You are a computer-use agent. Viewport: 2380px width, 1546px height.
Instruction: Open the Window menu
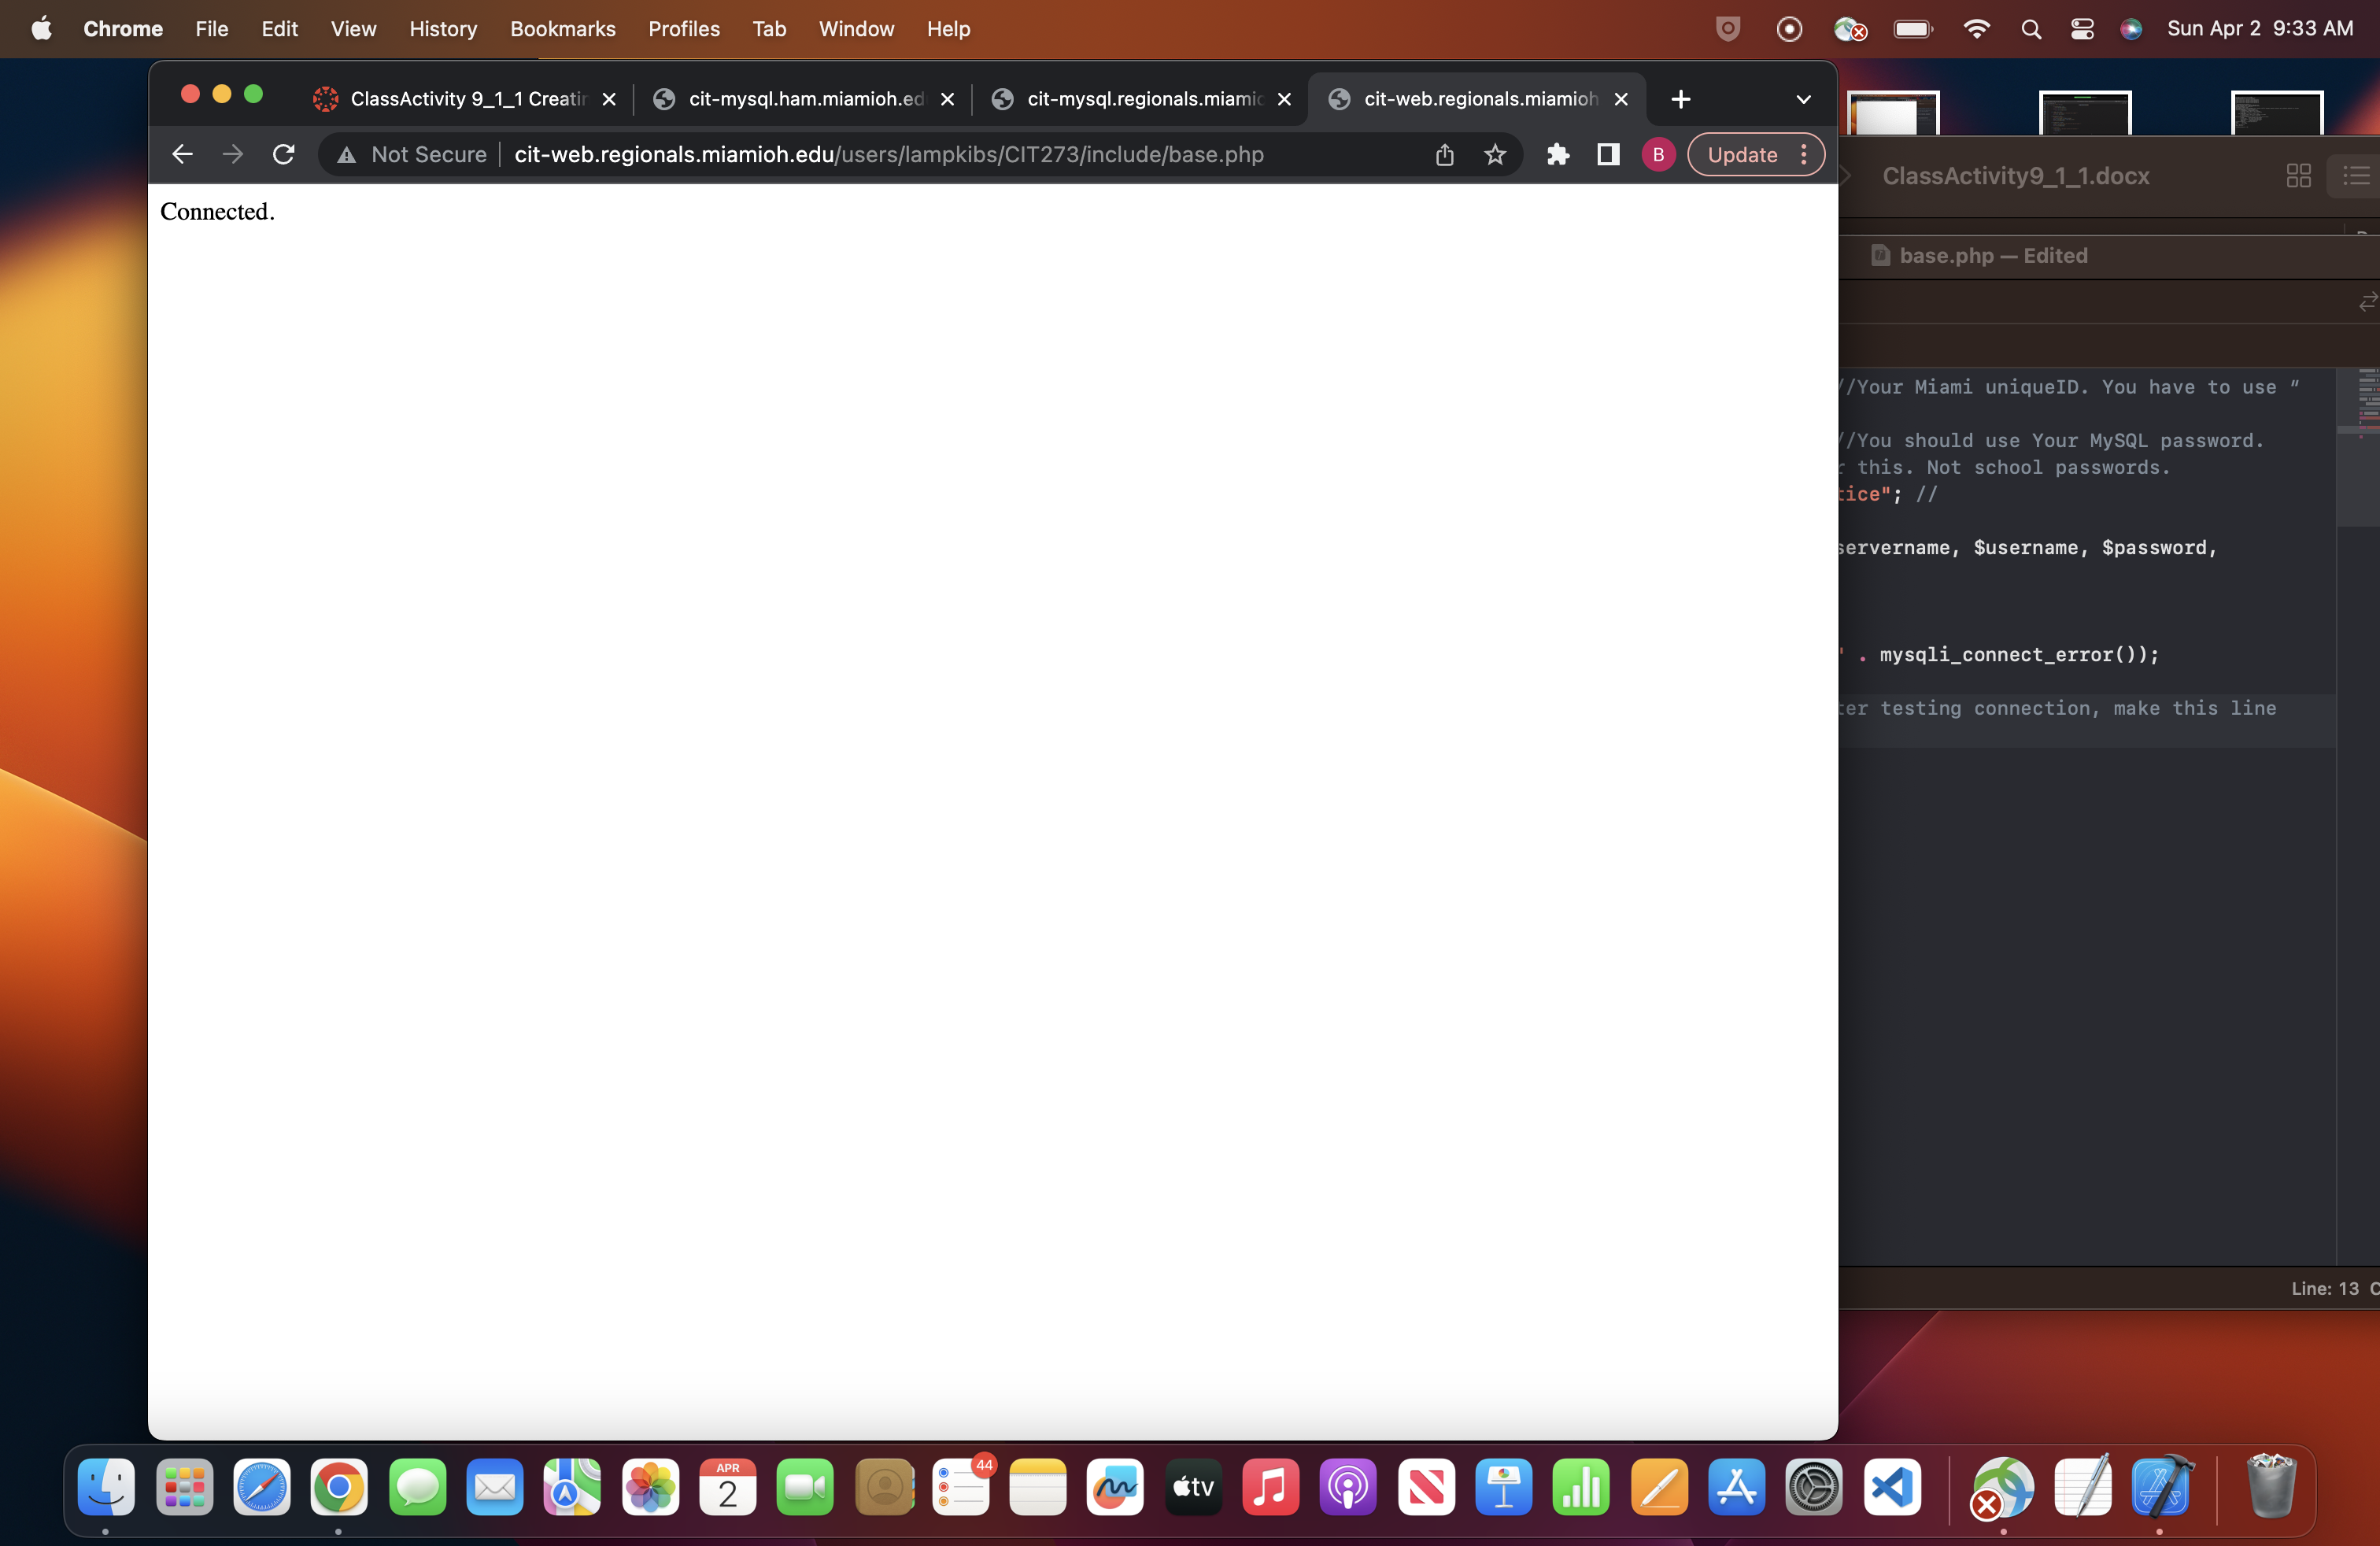(856, 29)
